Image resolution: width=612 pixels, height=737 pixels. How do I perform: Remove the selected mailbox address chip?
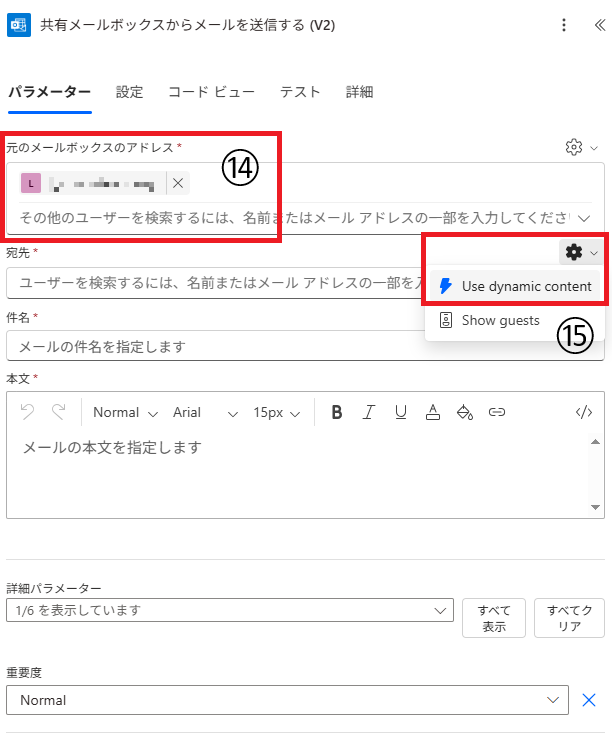click(178, 183)
